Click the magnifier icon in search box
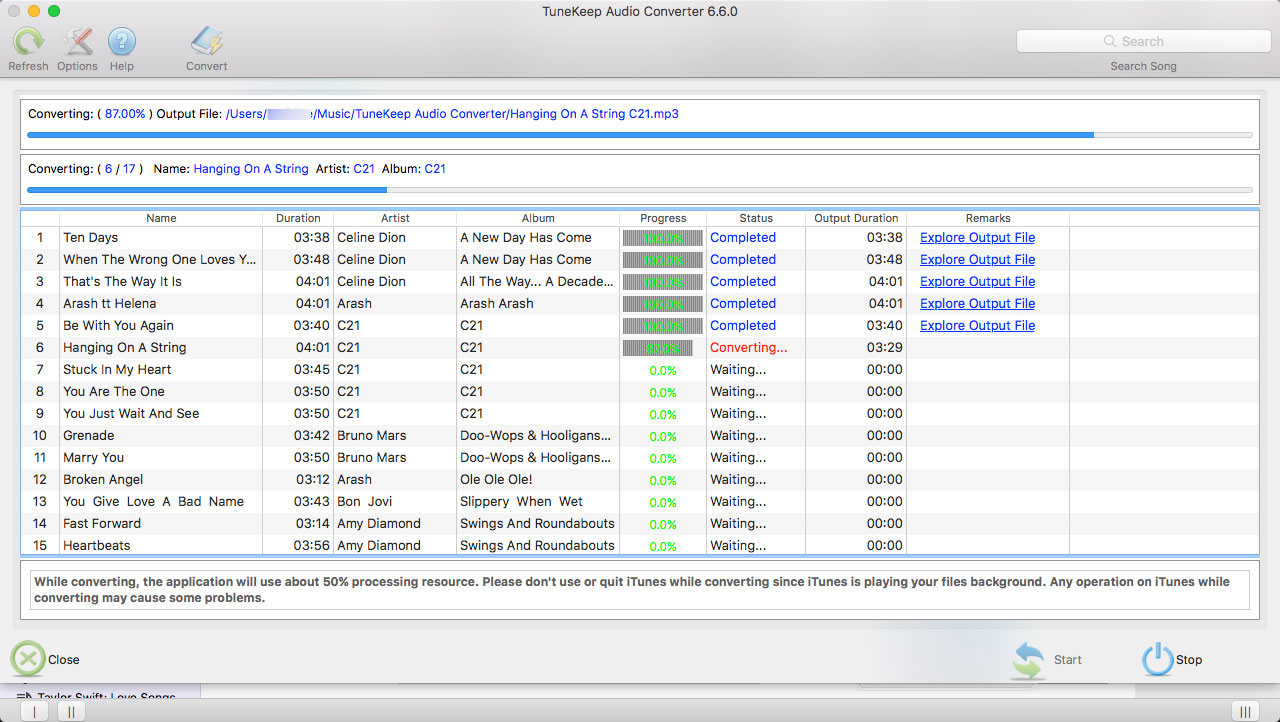1280x722 pixels. [1110, 41]
